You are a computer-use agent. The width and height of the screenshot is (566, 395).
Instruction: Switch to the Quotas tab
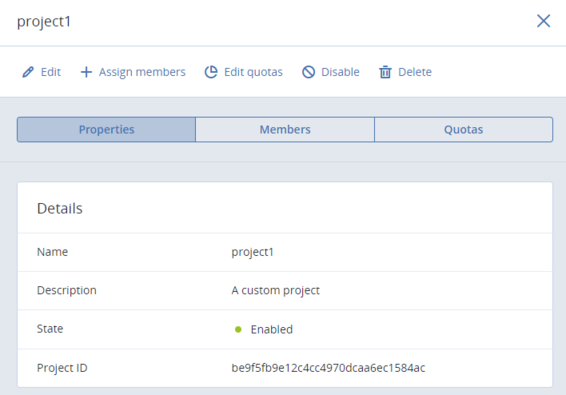pyautogui.click(x=463, y=129)
